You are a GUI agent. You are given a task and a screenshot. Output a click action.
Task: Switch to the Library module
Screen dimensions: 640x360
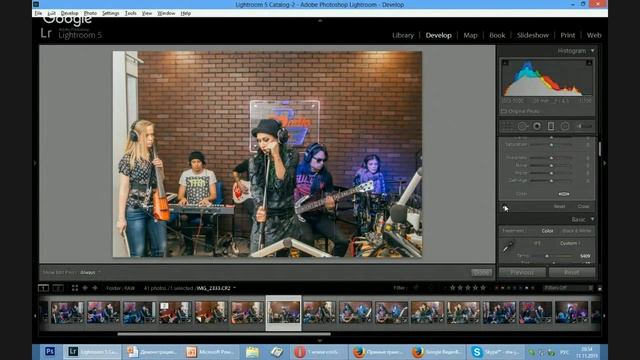point(403,36)
